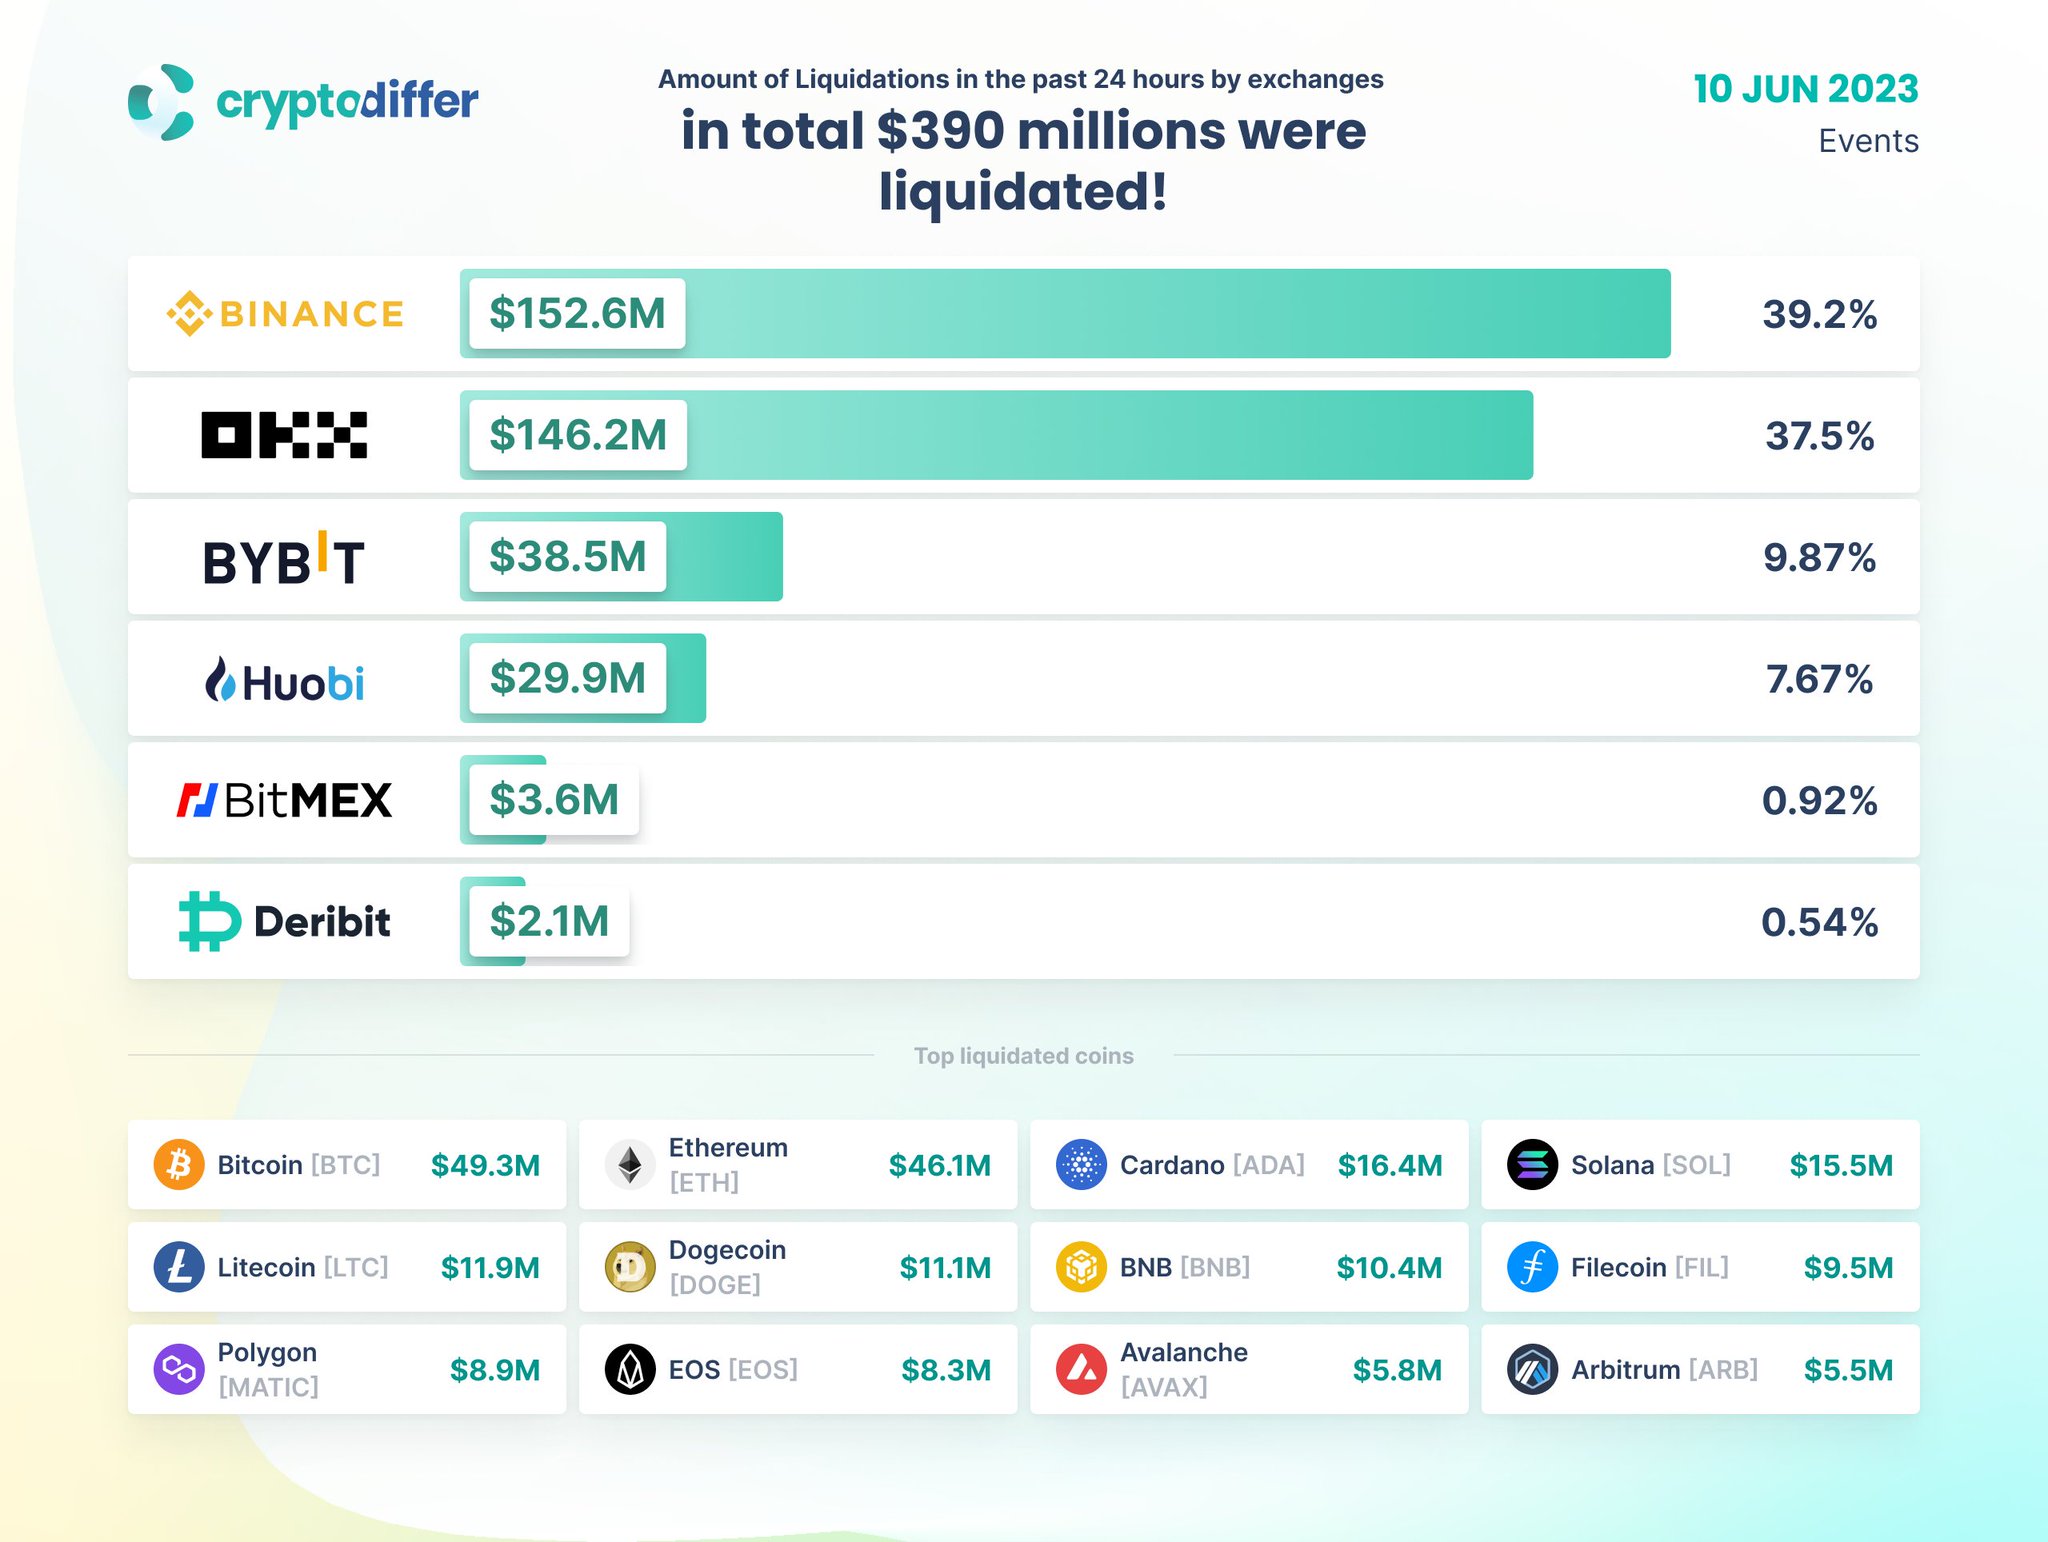Click the 7.67% percentage
This screenshot has height=1542, width=2048.
[x=1819, y=679]
